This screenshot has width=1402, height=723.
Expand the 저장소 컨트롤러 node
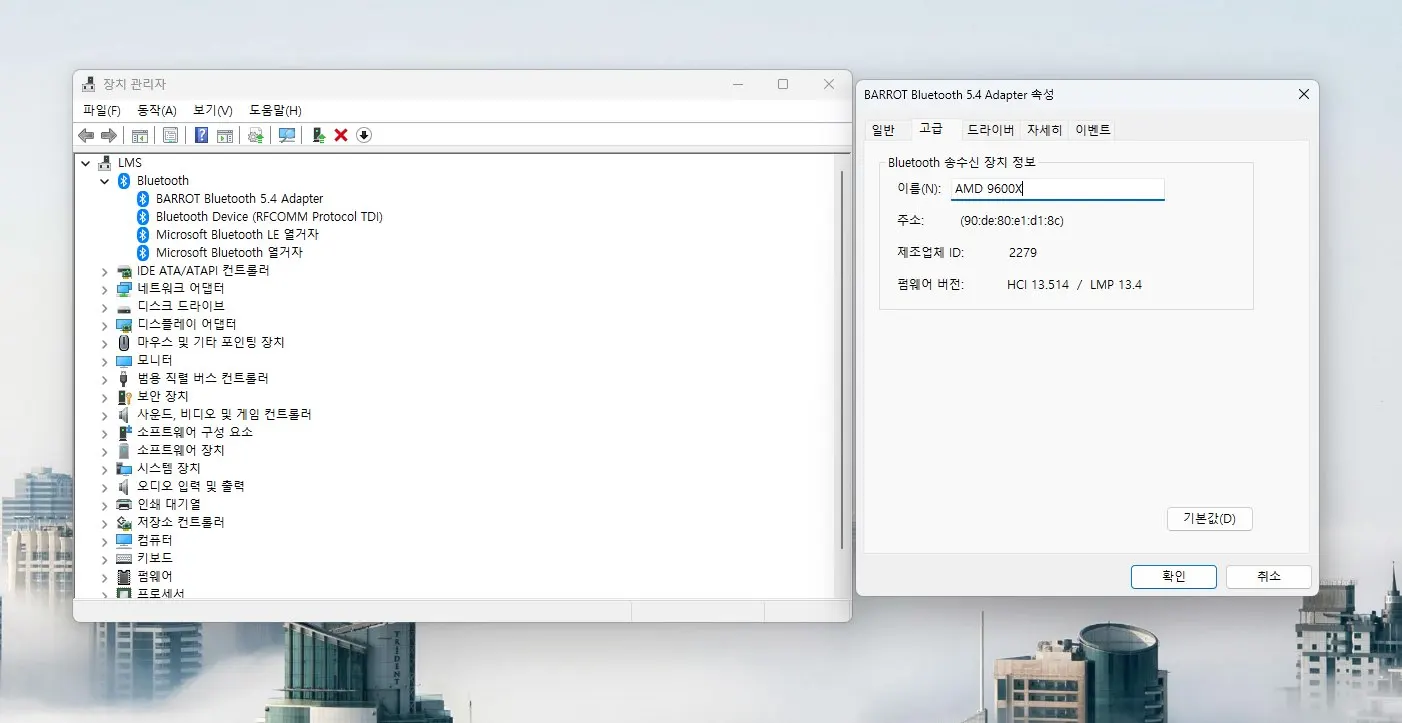(x=104, y=522)
